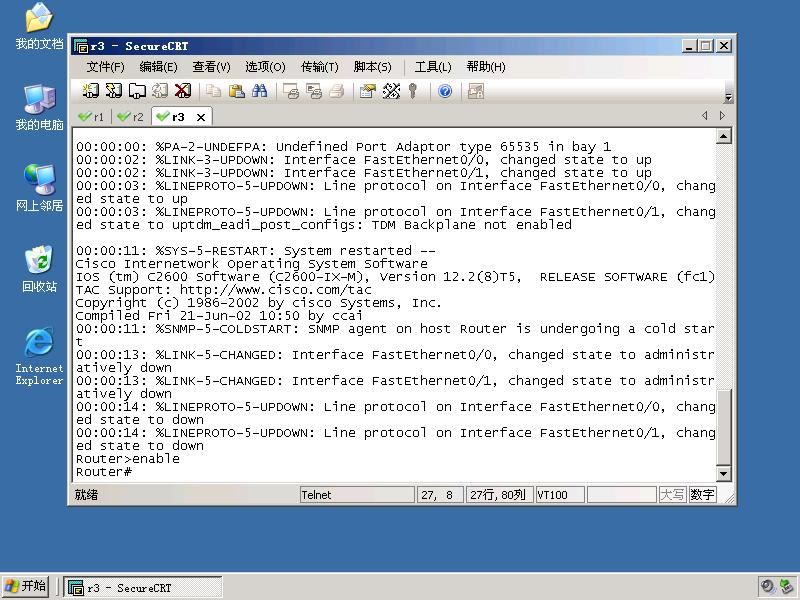The image size is (800, 600).
Task: Click the Keymap Editor icon
Action: pos(391,91)
